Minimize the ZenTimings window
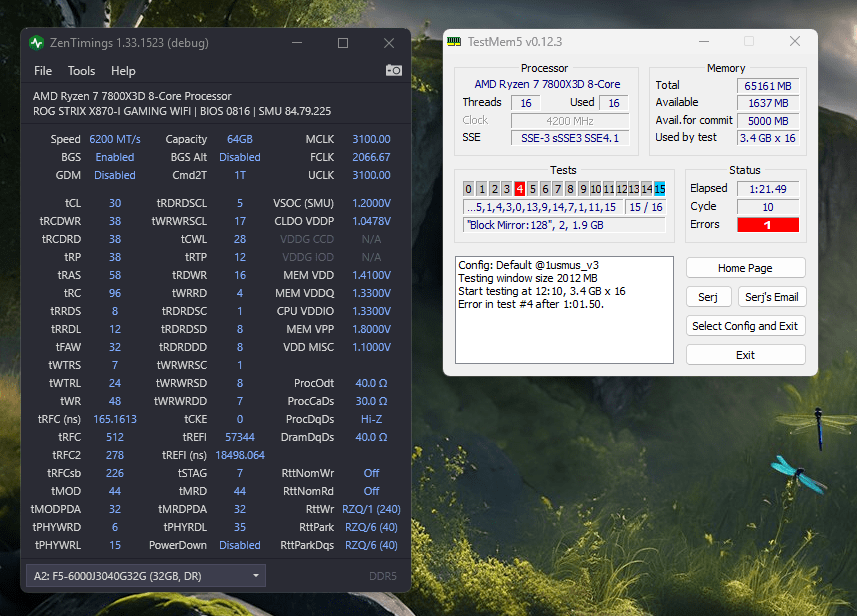The width and height of the screenshot is (857, 616). (297, 43)
